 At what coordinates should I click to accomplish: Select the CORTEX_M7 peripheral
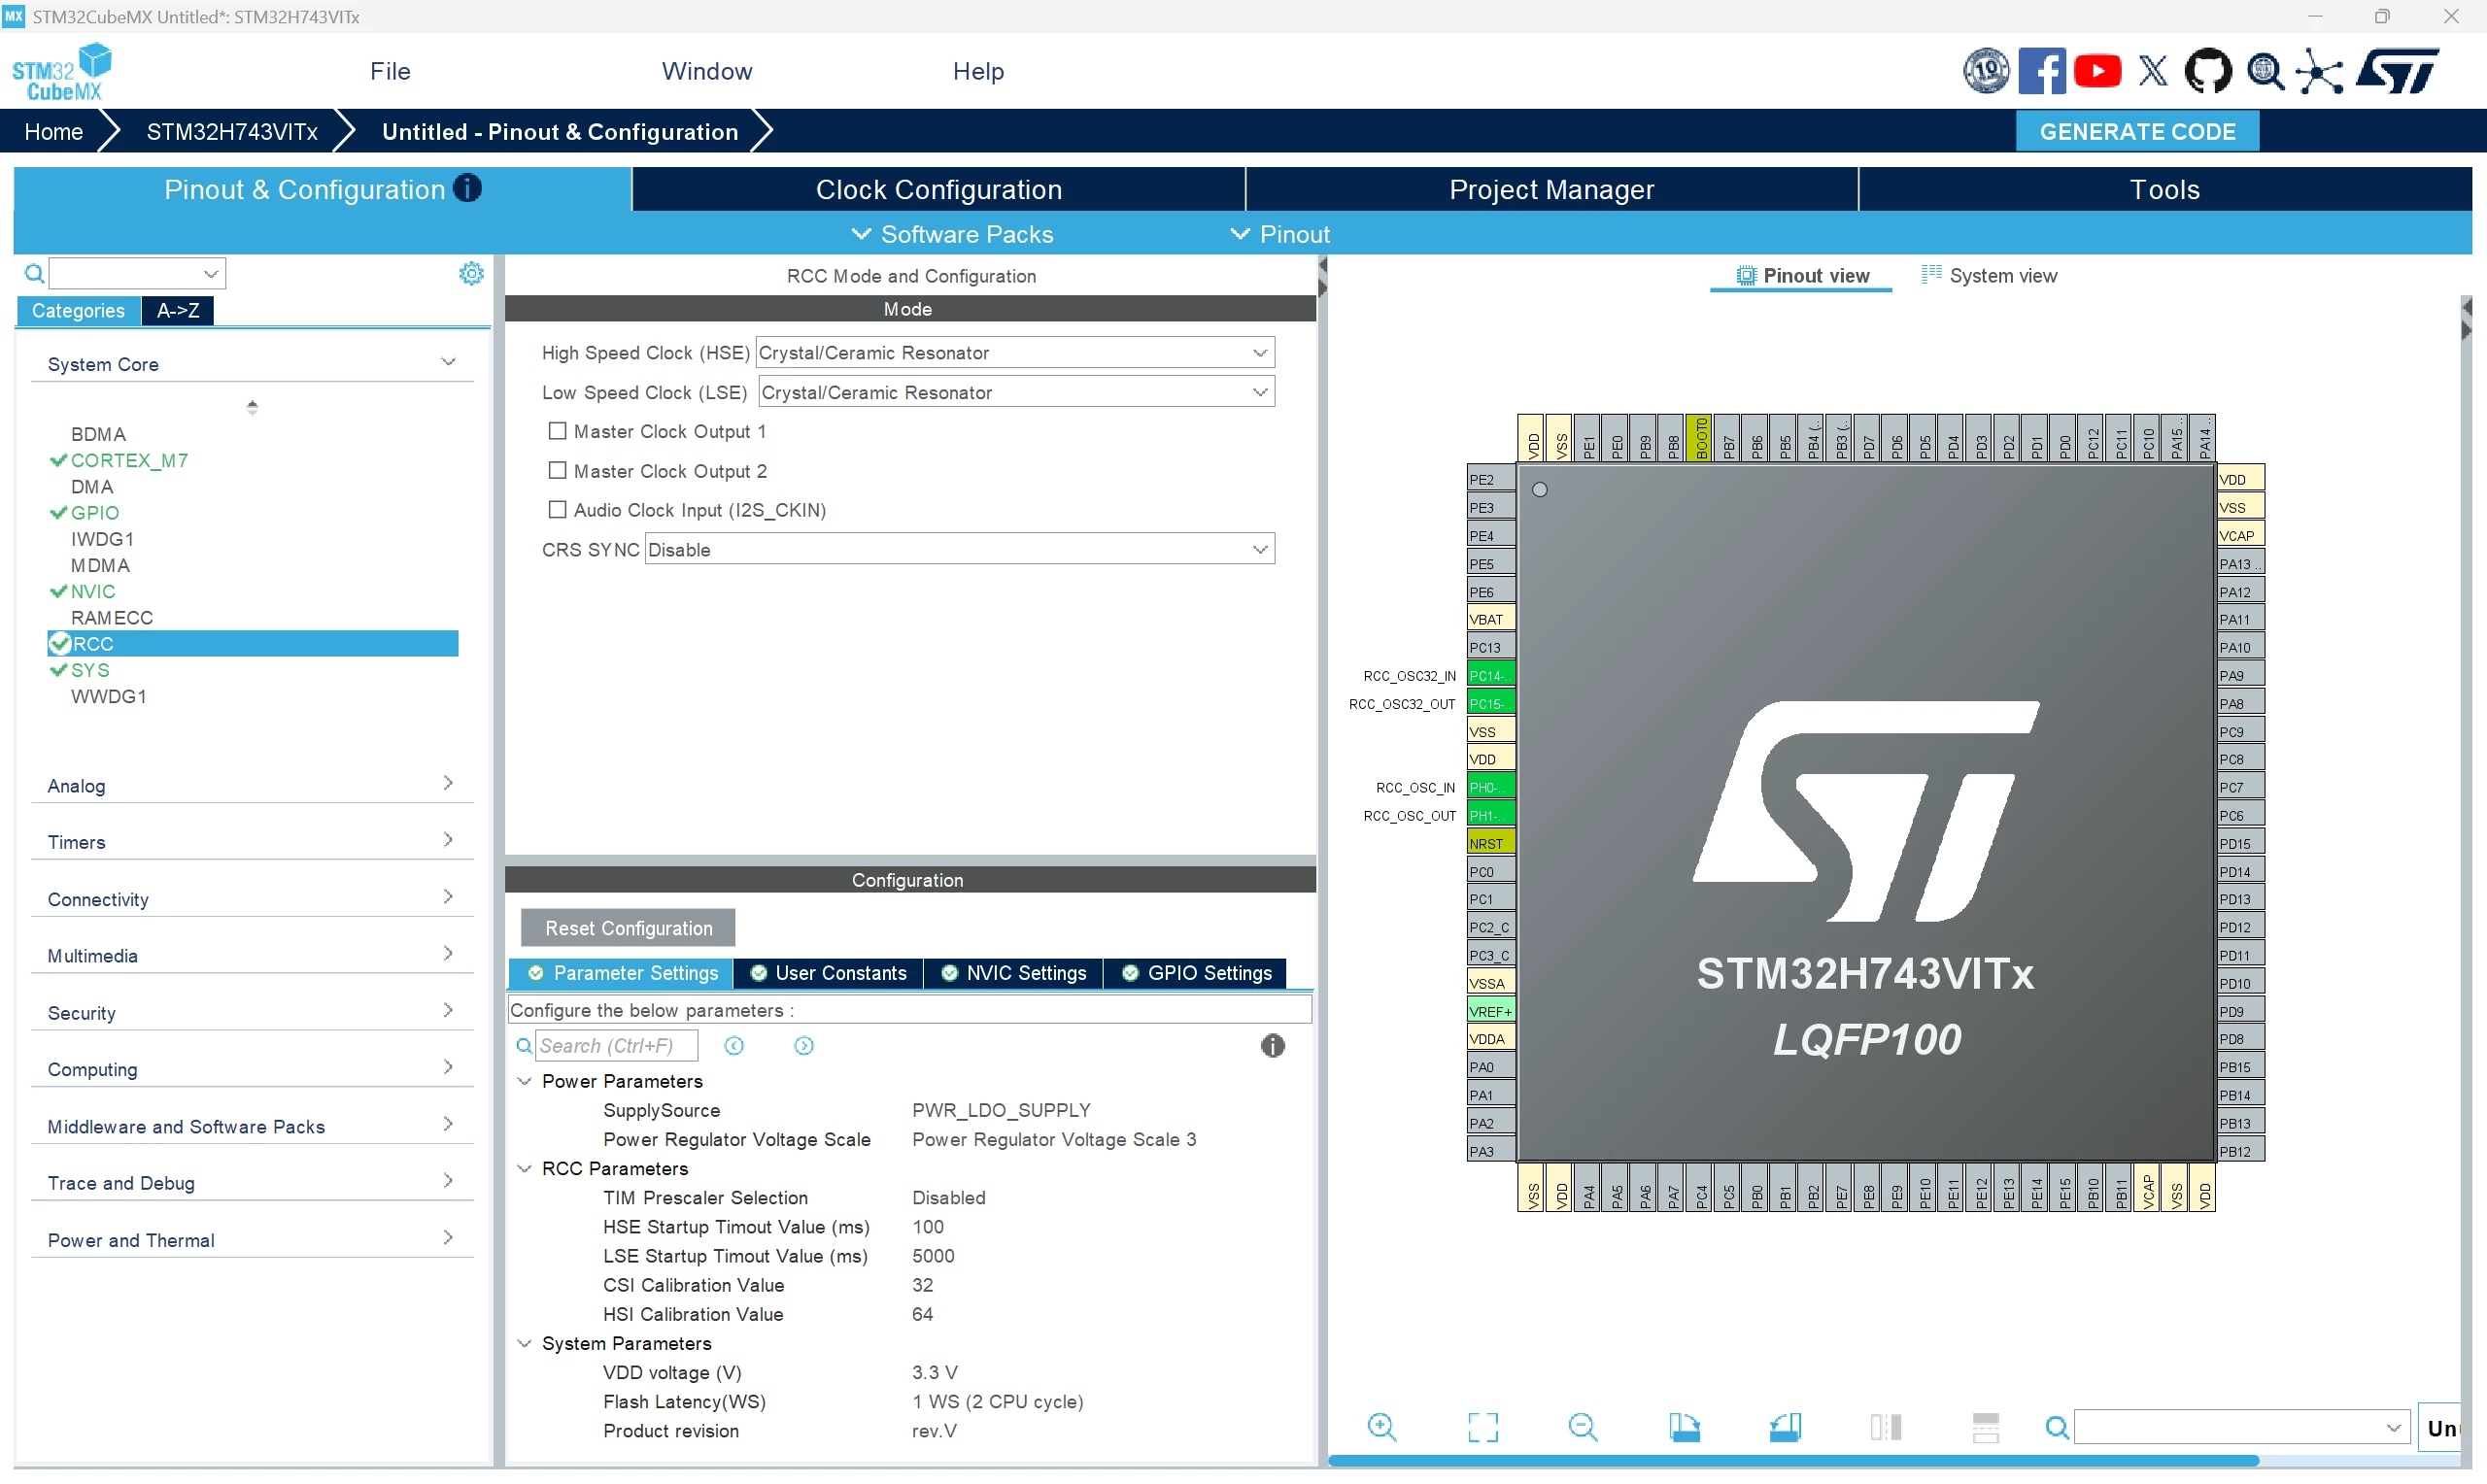click(129, 460)
